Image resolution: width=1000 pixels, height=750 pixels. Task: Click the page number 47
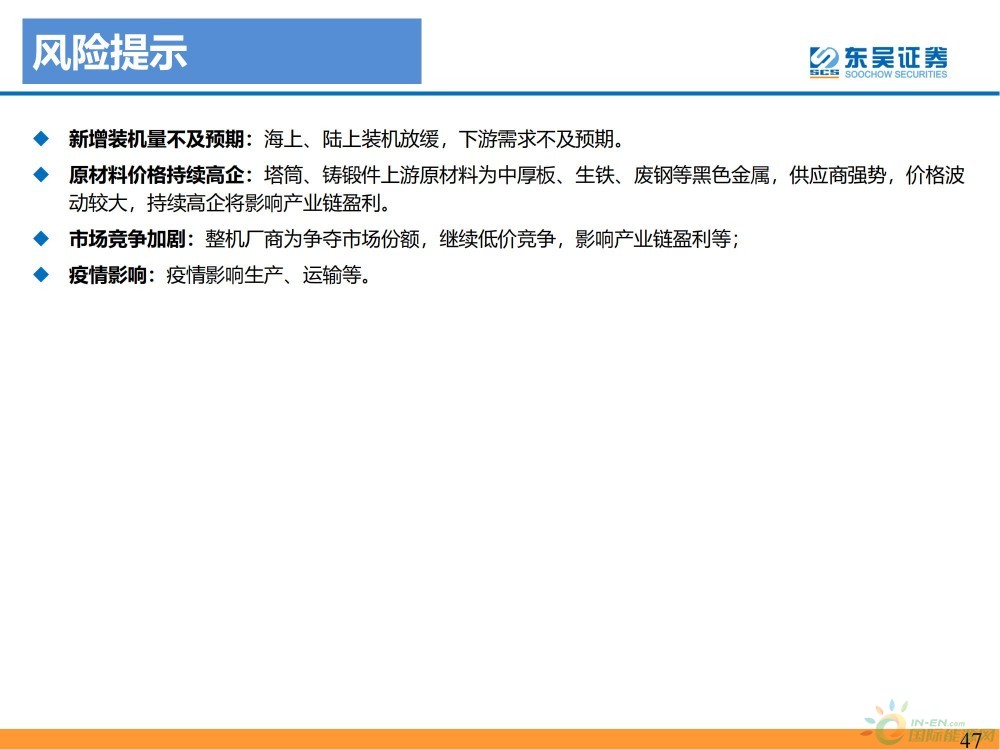click(970, 740)
